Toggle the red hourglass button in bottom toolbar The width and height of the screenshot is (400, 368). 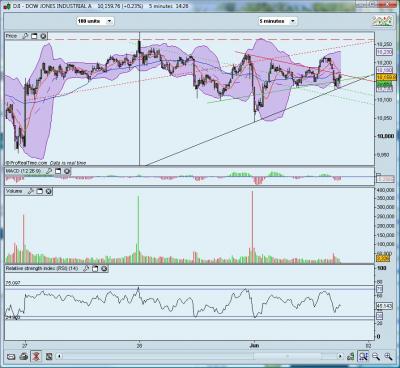[x=36, y=357]
